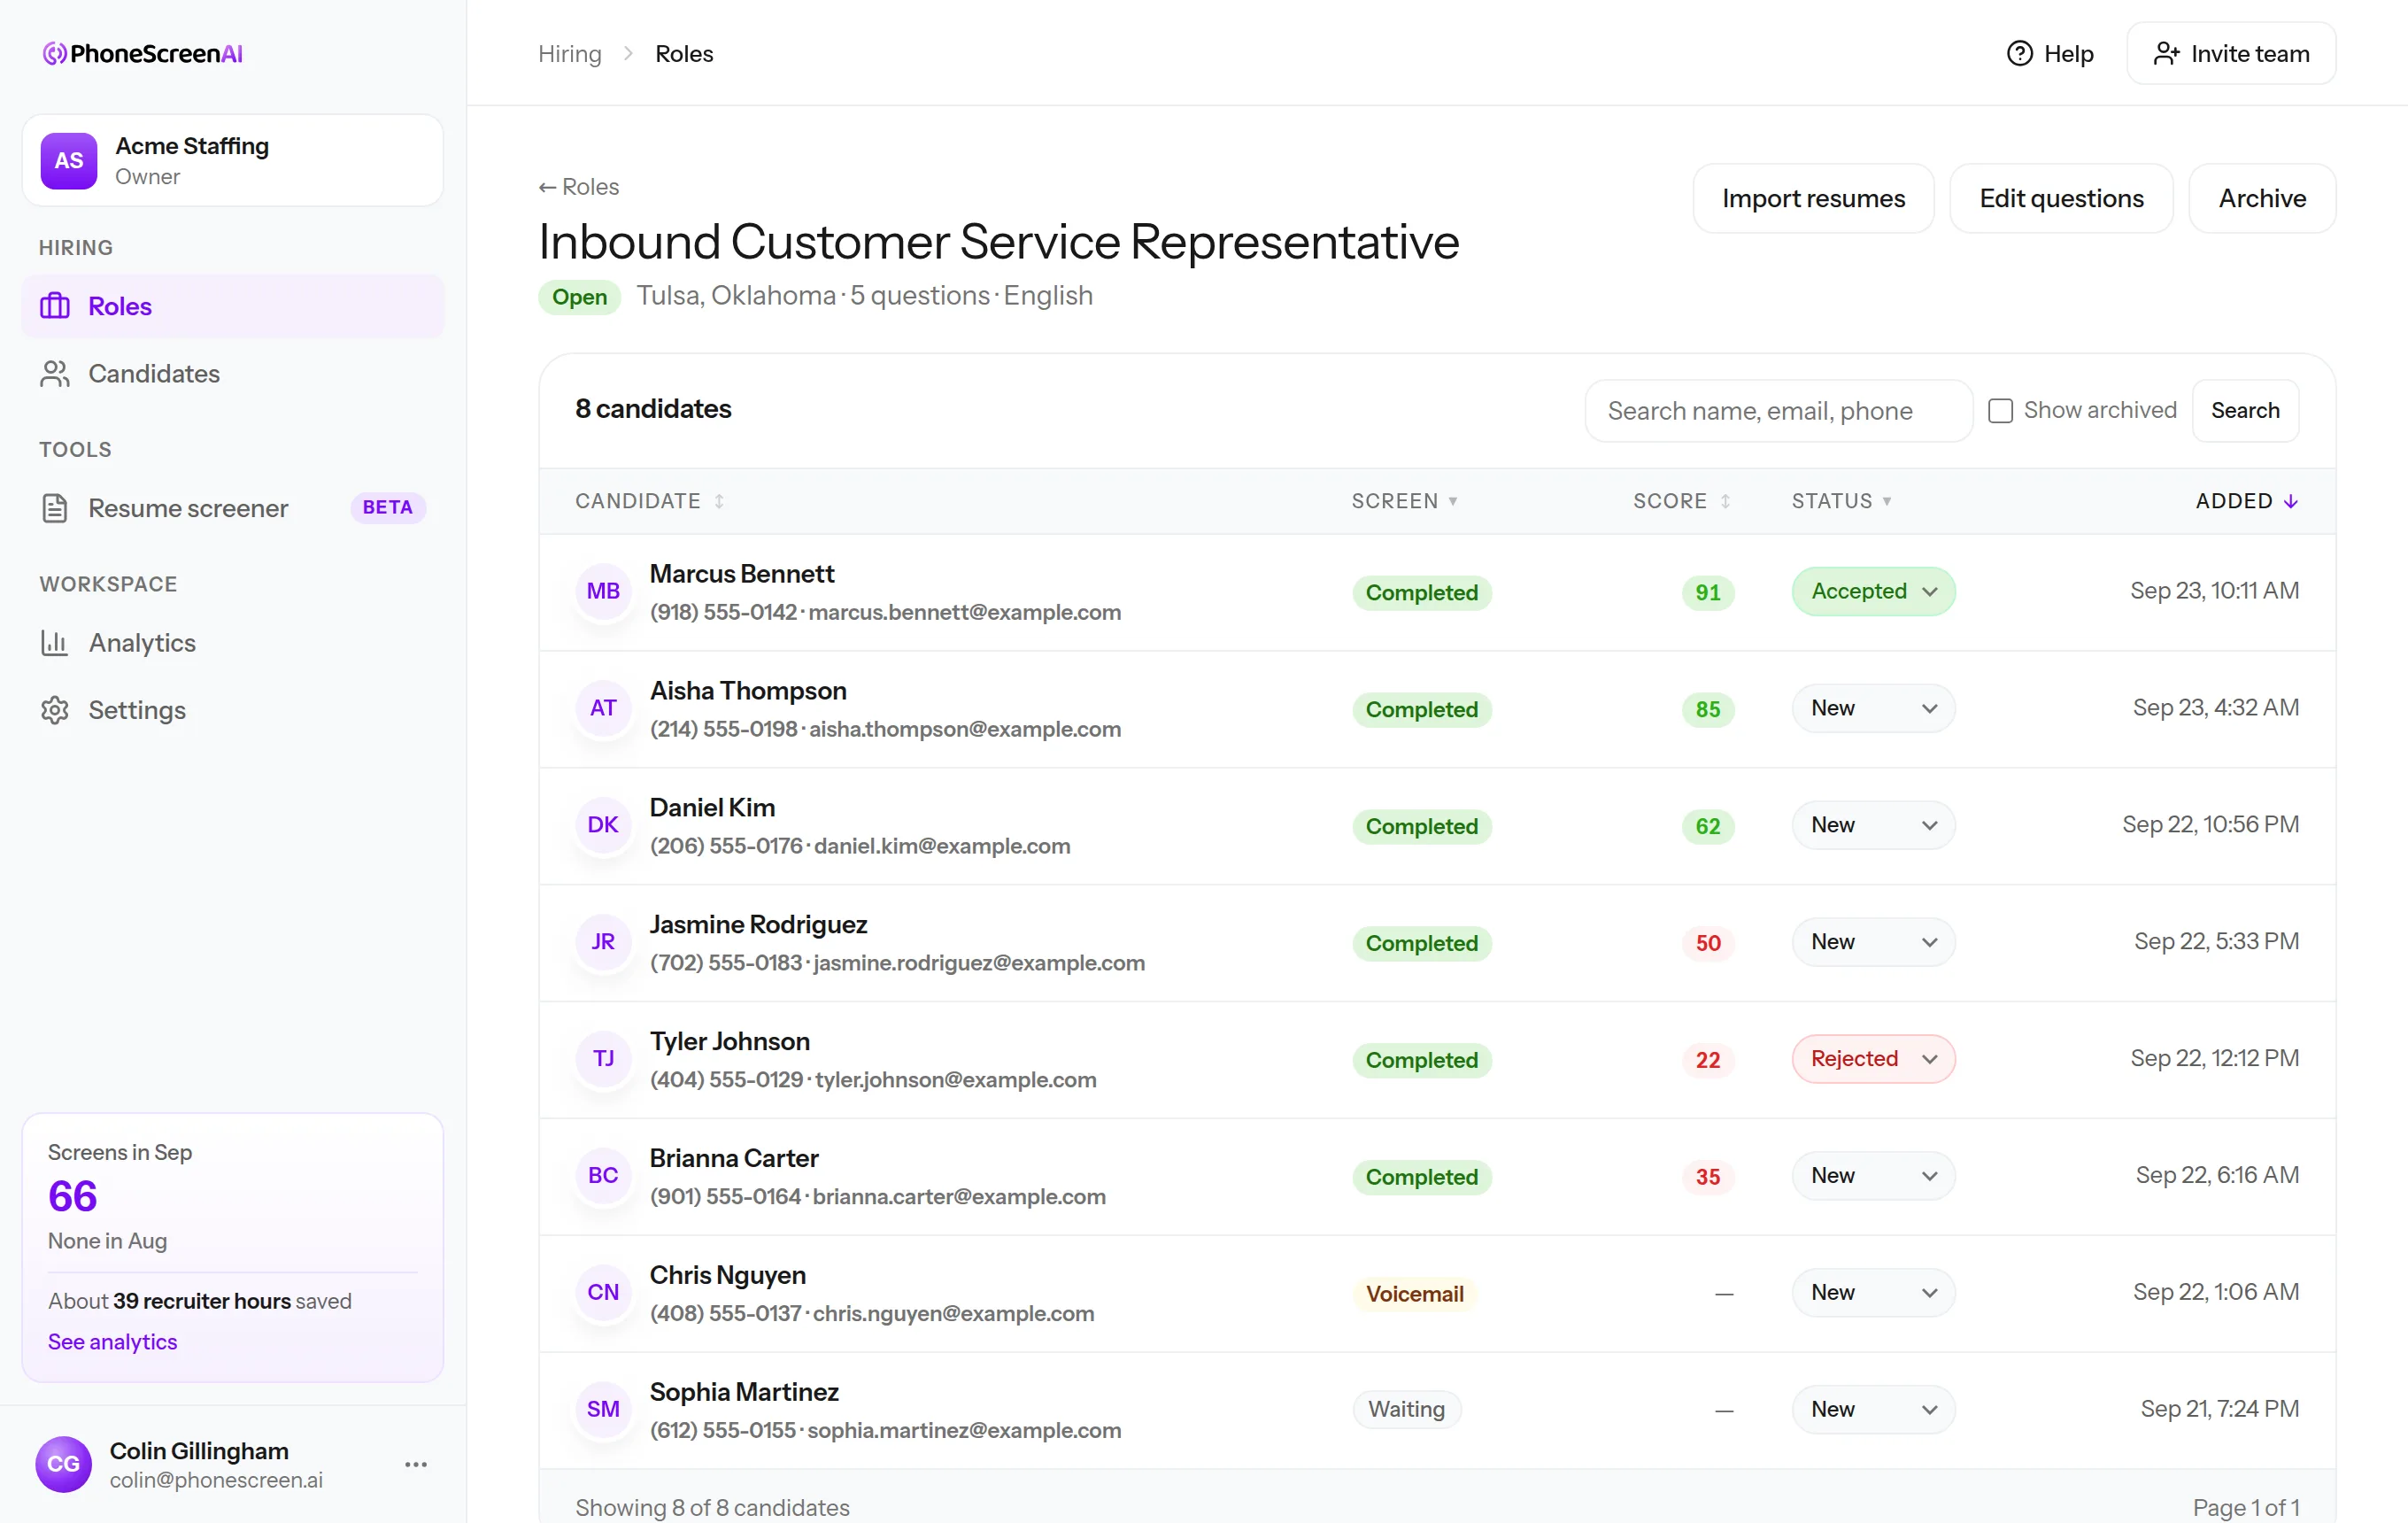Click Marcus Bennett's MB avatar
2408x1523 pixels.
click(603, 591)
